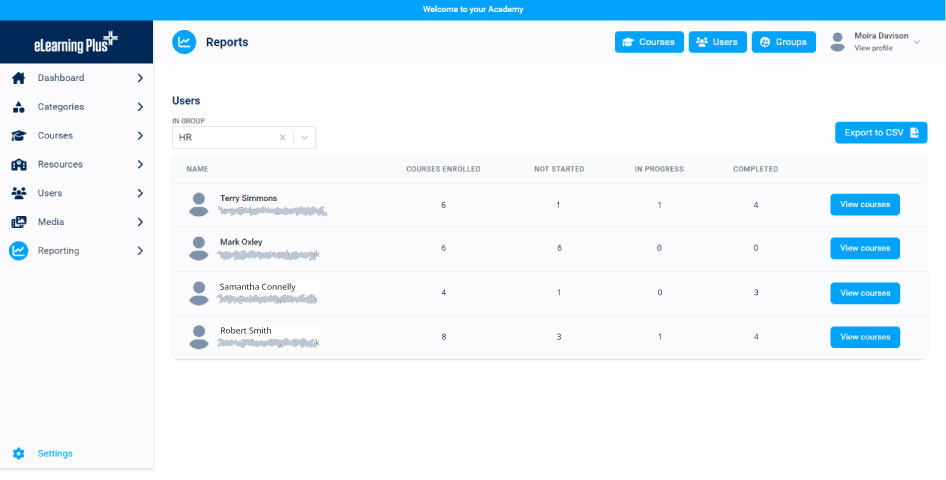Screen dimensions: 946x480
Task: Export the user report to CSV
Action: [881, 132]
